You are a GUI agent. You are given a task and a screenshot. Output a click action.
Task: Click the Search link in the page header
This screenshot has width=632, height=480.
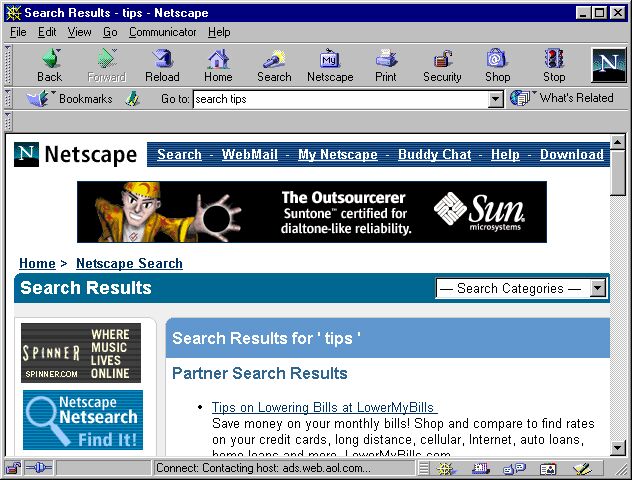pos(179,154)
